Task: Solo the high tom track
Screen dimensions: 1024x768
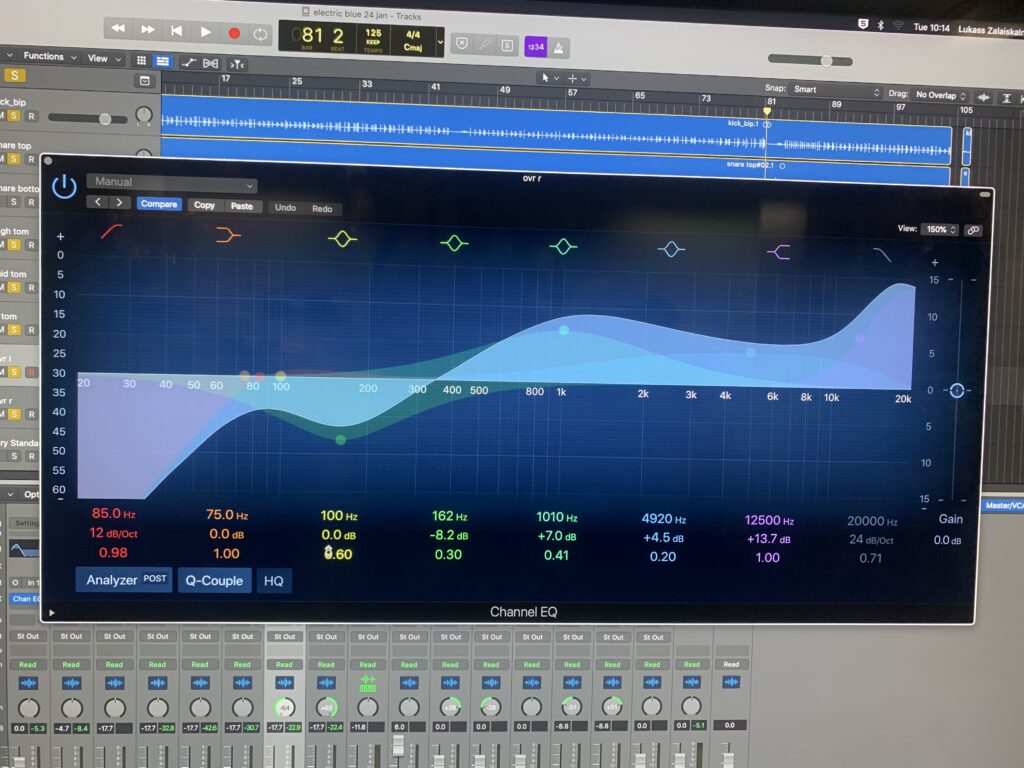Action: [x=14, y=245]
